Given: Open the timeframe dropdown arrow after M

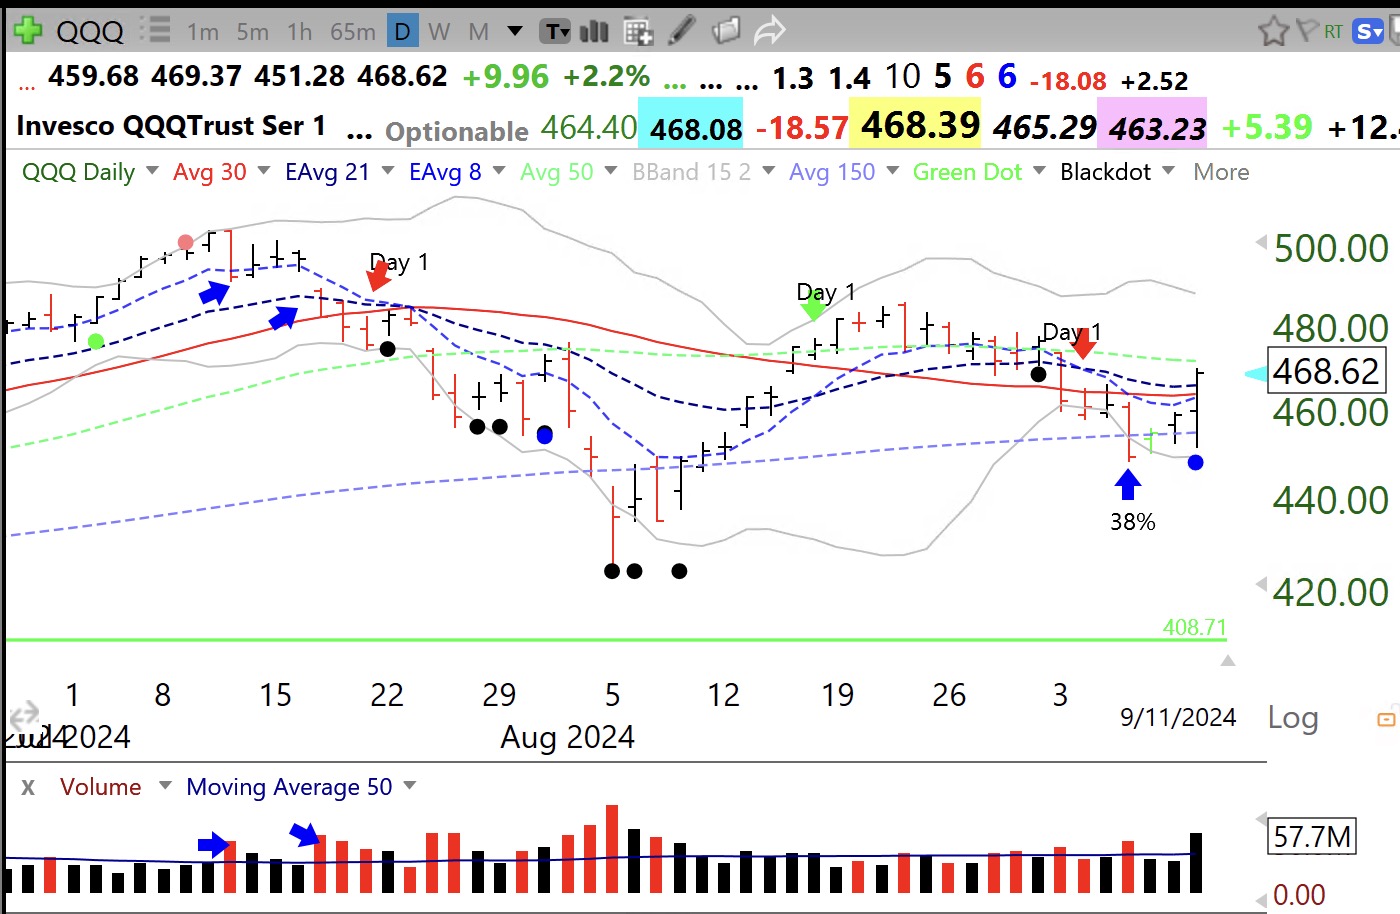Looking at the screenshot, I should [515, 31].
